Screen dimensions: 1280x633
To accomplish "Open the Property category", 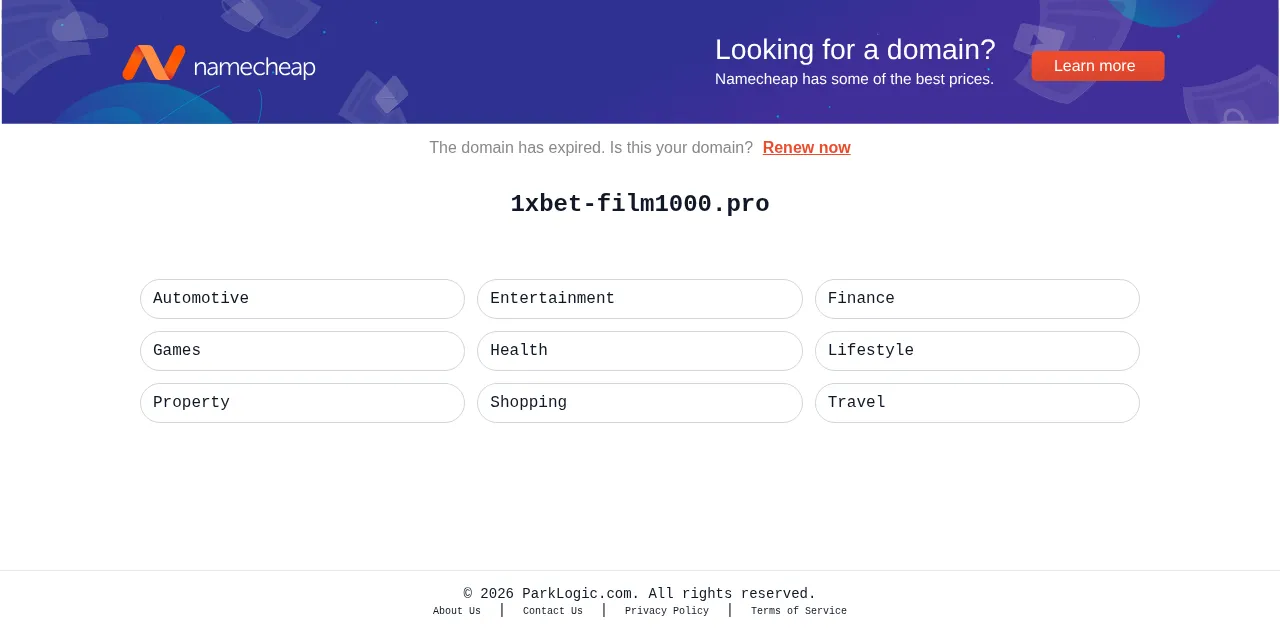I will [x=302, y=403].
